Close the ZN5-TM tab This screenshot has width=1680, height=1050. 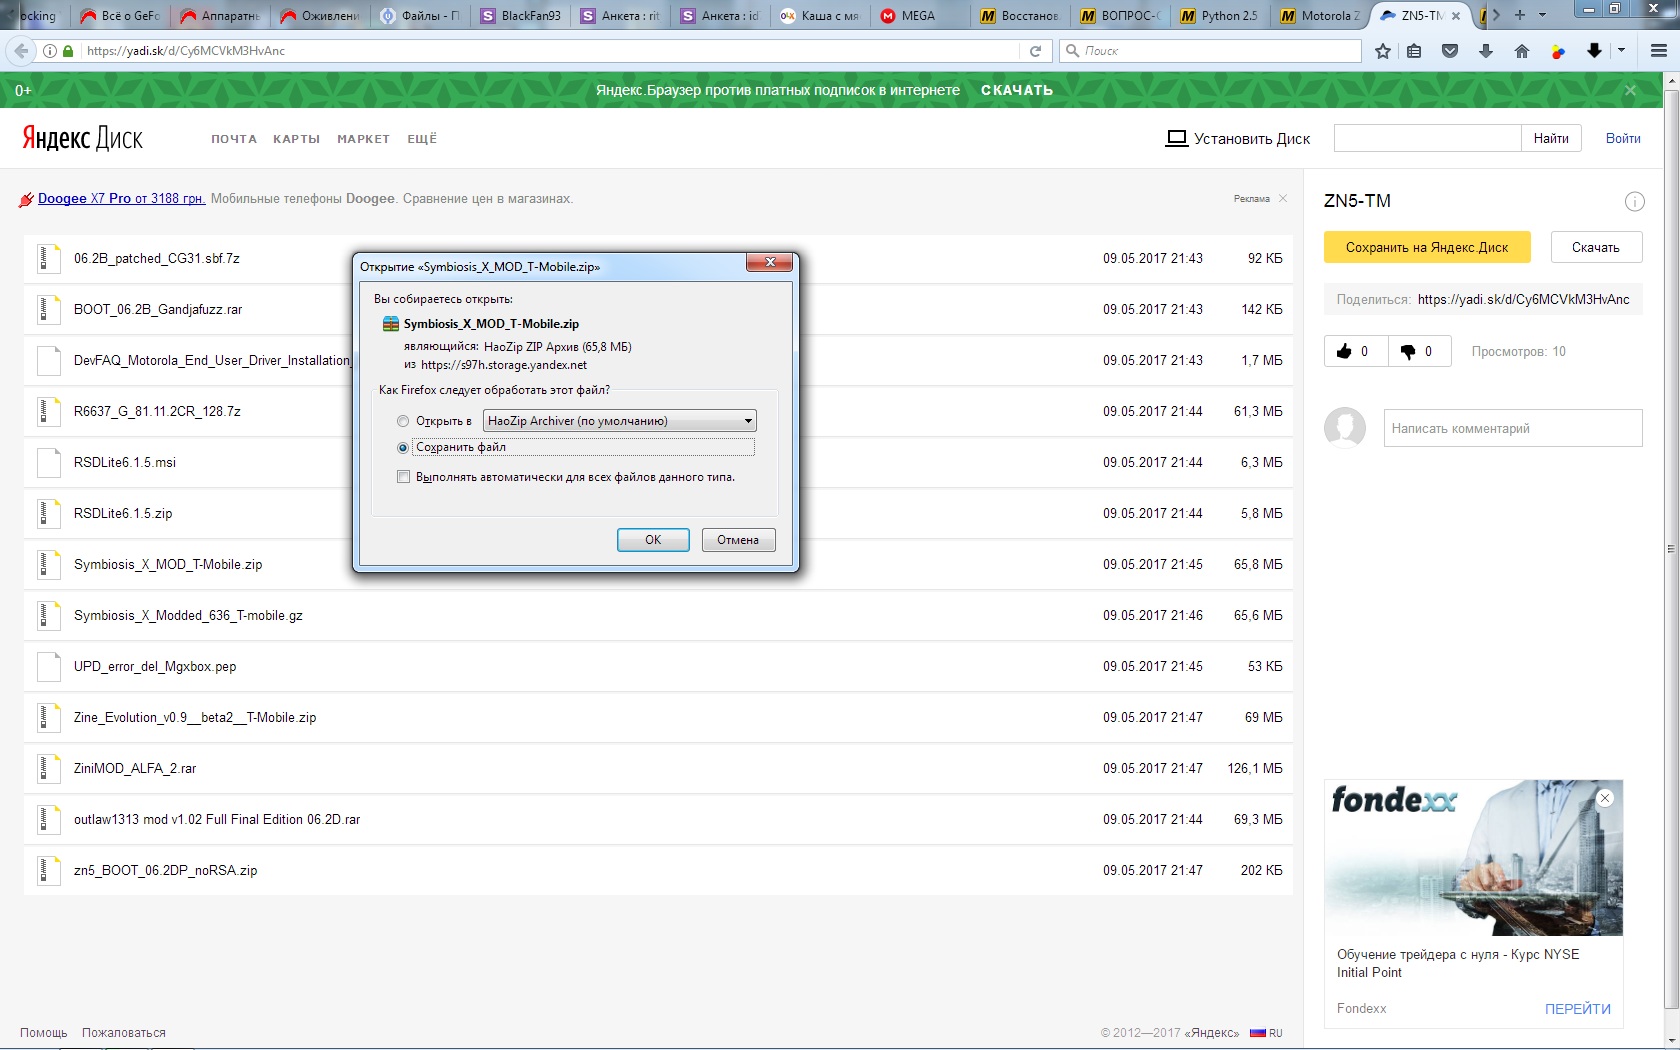point(1455,16)
